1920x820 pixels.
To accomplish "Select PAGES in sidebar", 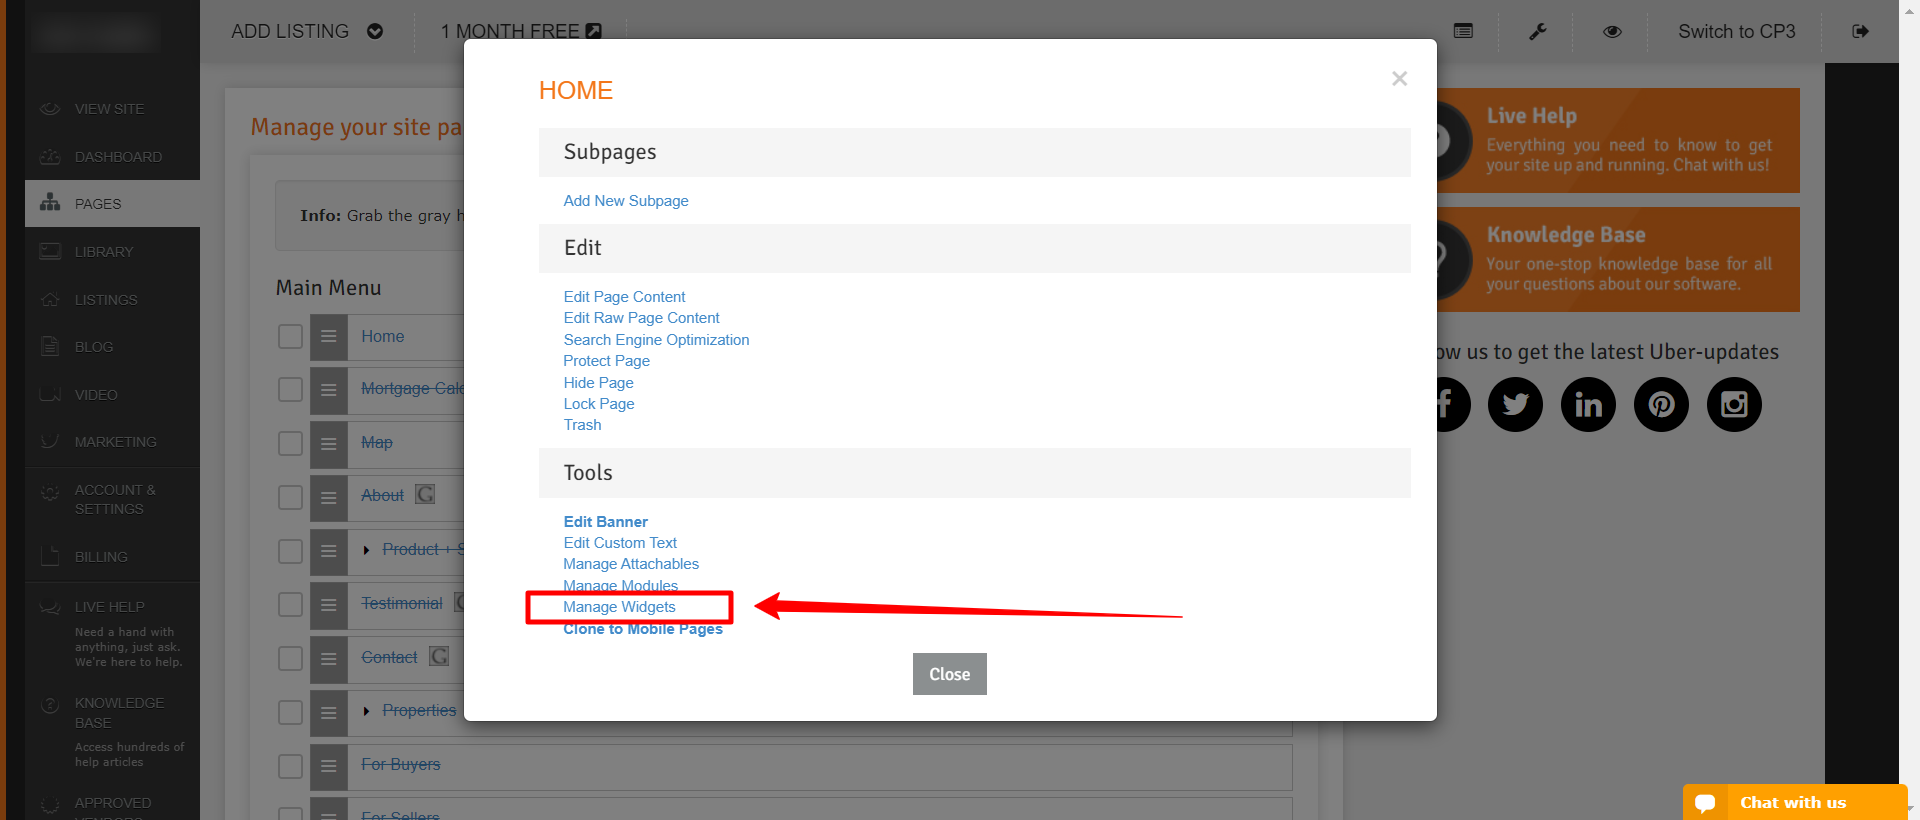I will tap(112, 204).
